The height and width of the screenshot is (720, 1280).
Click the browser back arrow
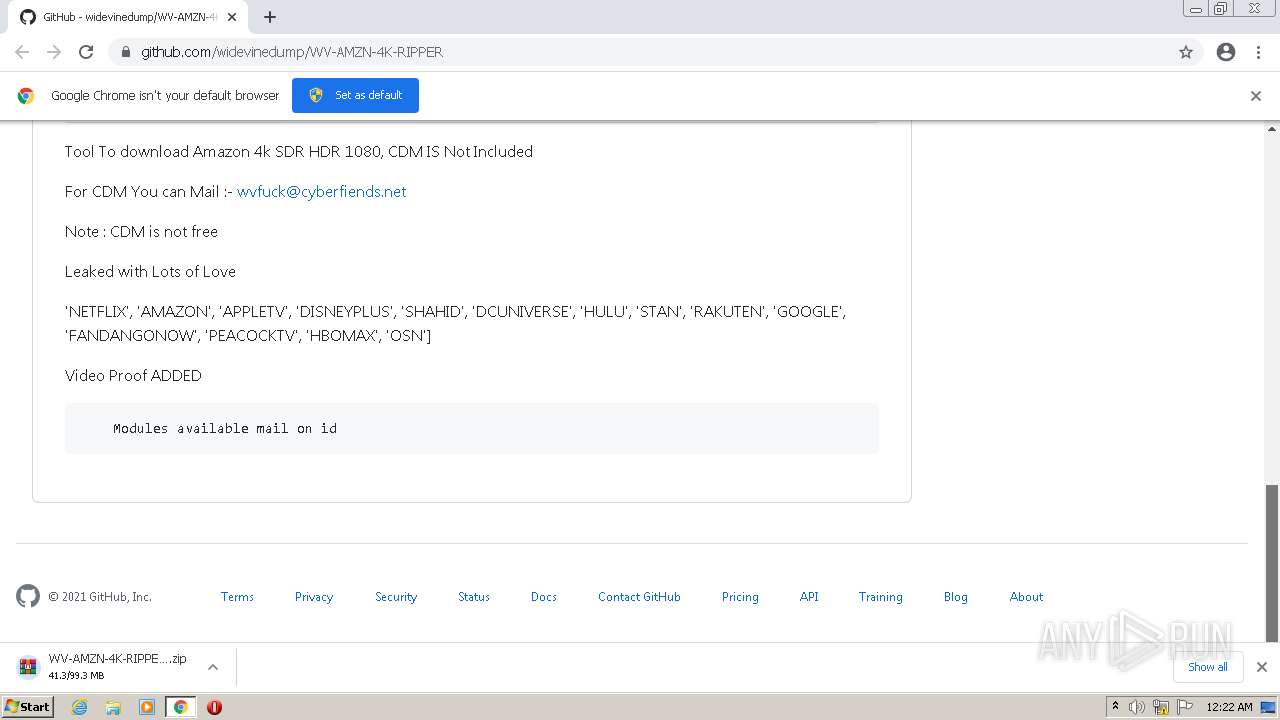(22, 52)
